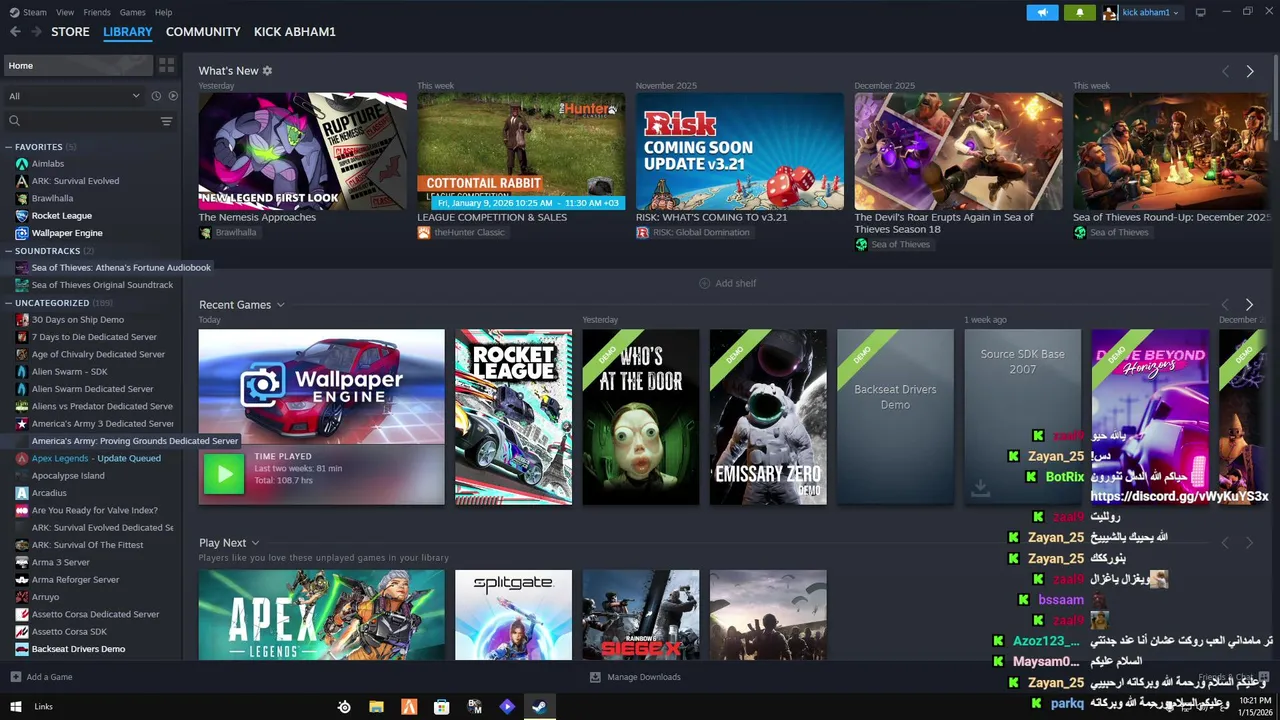1280x720 pixels.
Task: Switch to the STORE tab
Action: click(70, 32)
